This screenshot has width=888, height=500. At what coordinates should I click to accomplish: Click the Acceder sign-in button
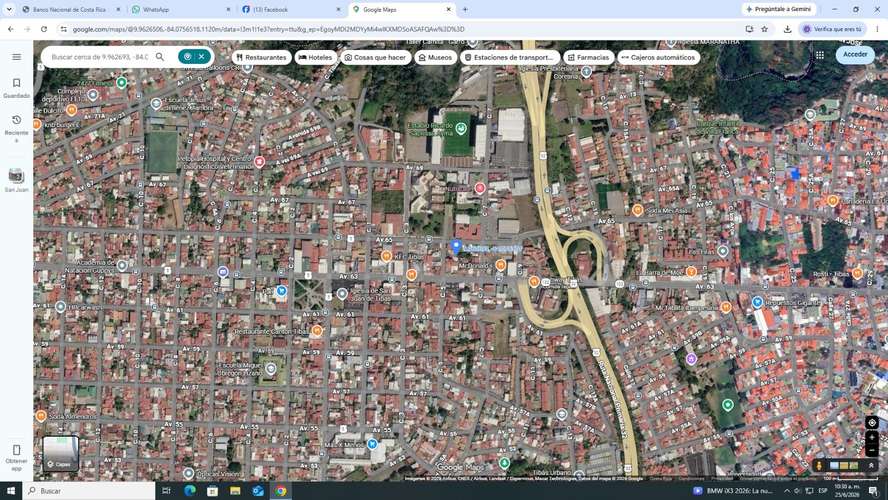click(x=855, y=54)
